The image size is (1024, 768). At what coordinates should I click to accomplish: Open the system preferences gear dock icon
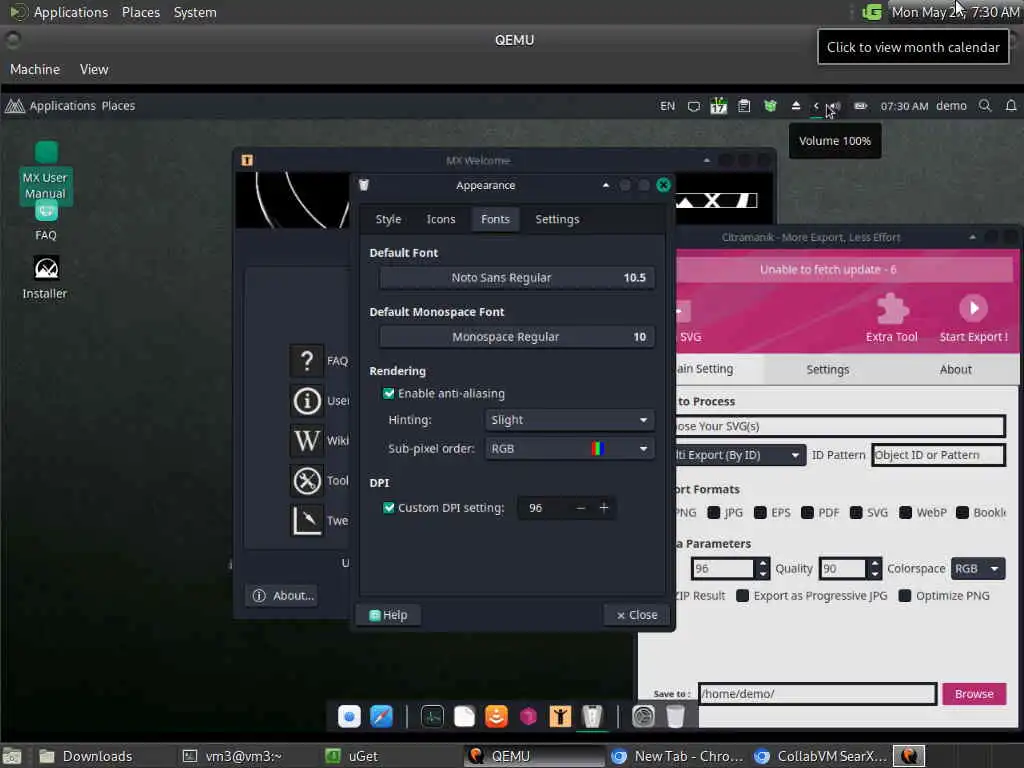point(643,716)
